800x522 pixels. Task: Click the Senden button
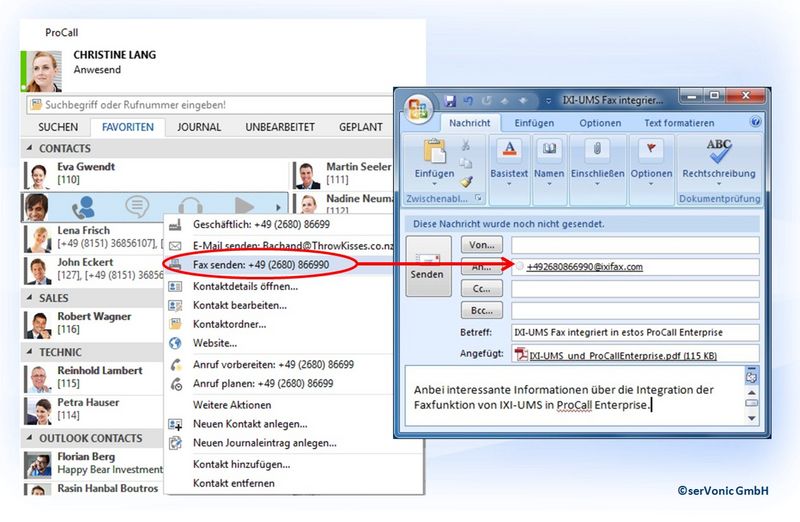[428, 266]
